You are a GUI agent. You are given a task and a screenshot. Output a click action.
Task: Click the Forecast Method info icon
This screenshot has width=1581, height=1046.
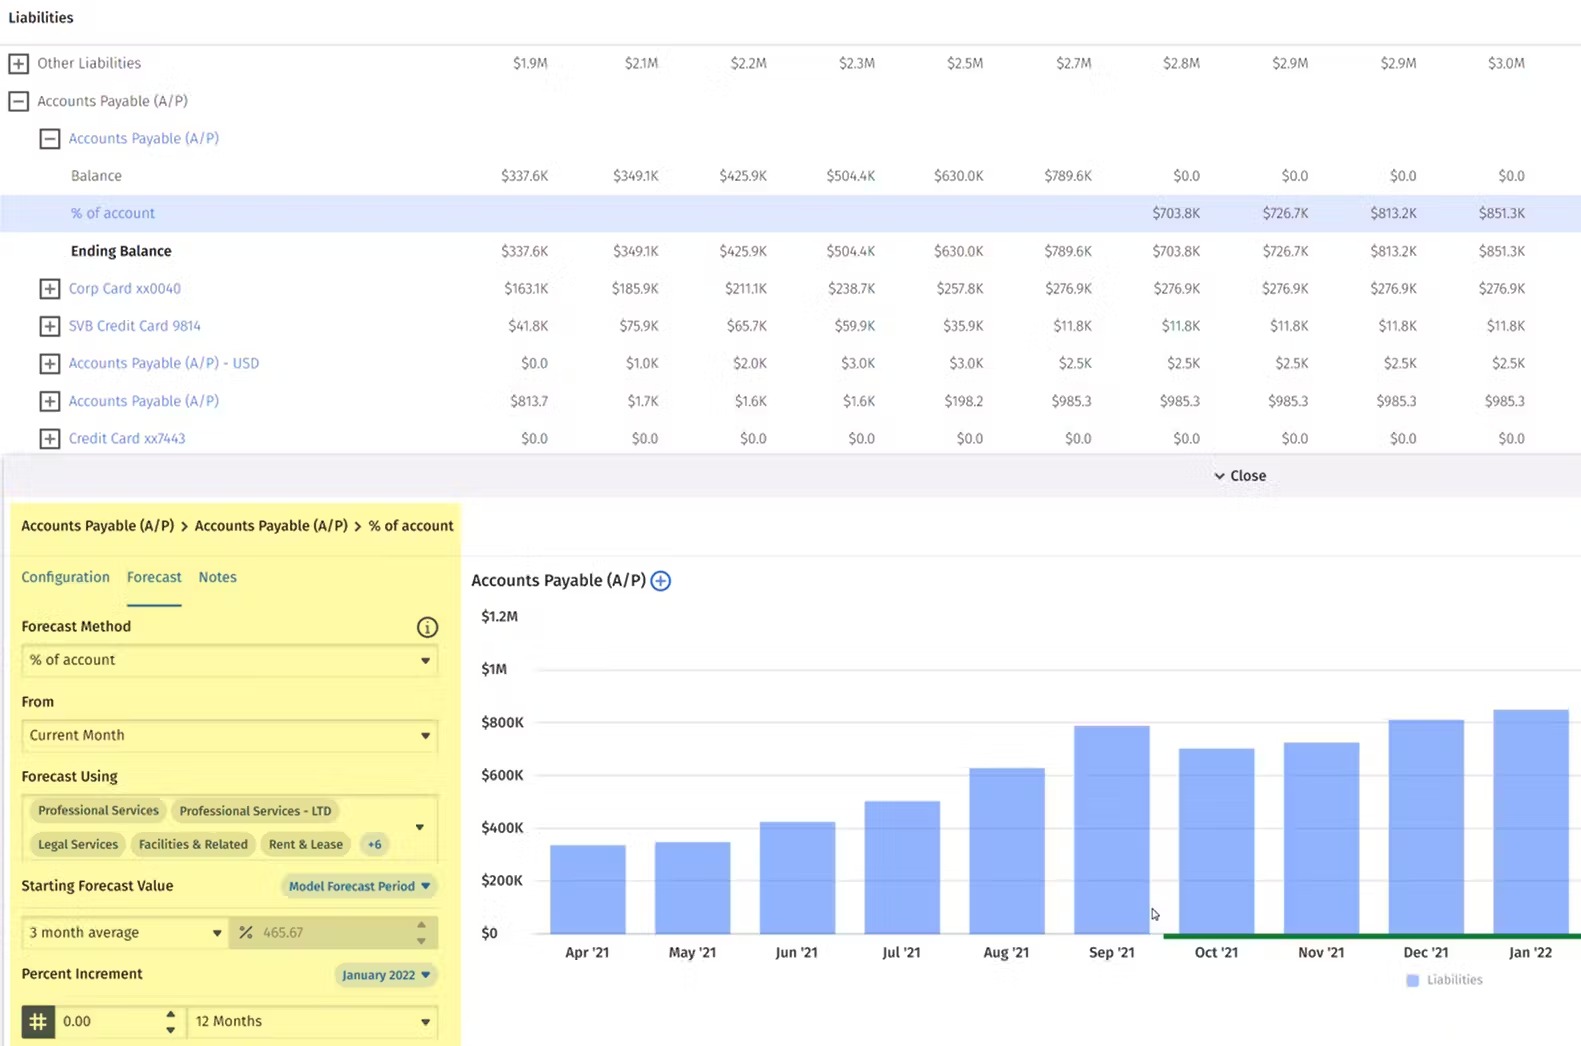pos(427,627)
